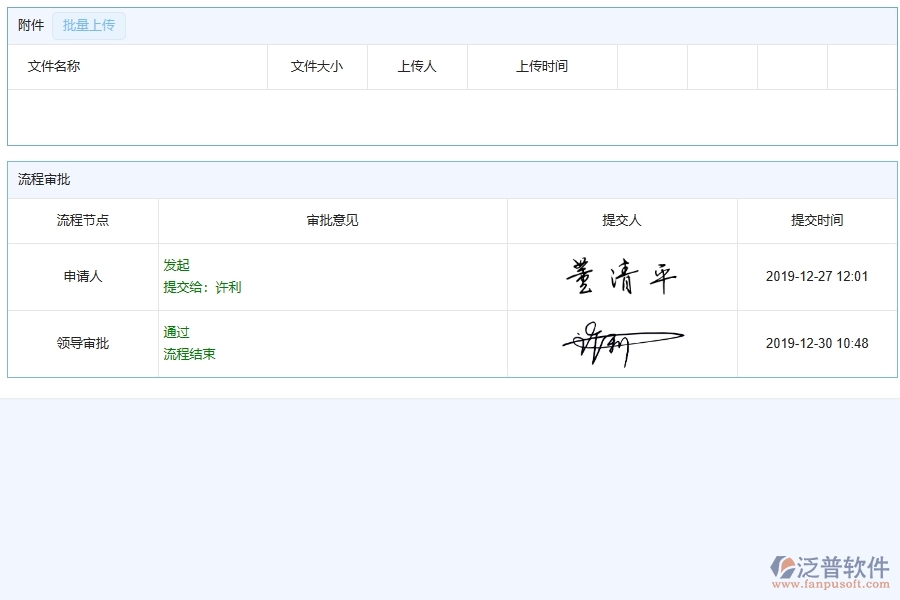The width and height of the screenshot is (900, 600).
Task: Click the 上传人 uploader column header
Action: pyautogui.click(x=417, y=66)
